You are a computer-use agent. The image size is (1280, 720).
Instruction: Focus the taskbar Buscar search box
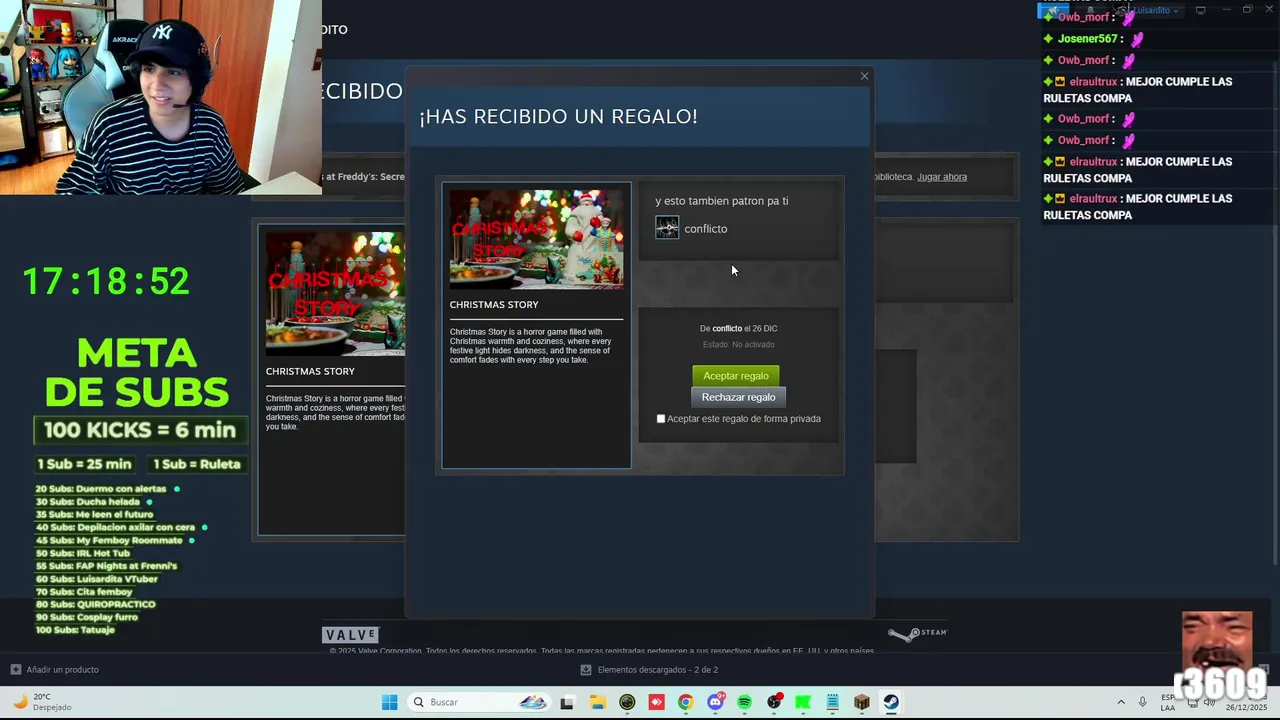pyautogui.click(x=480, y=702)
